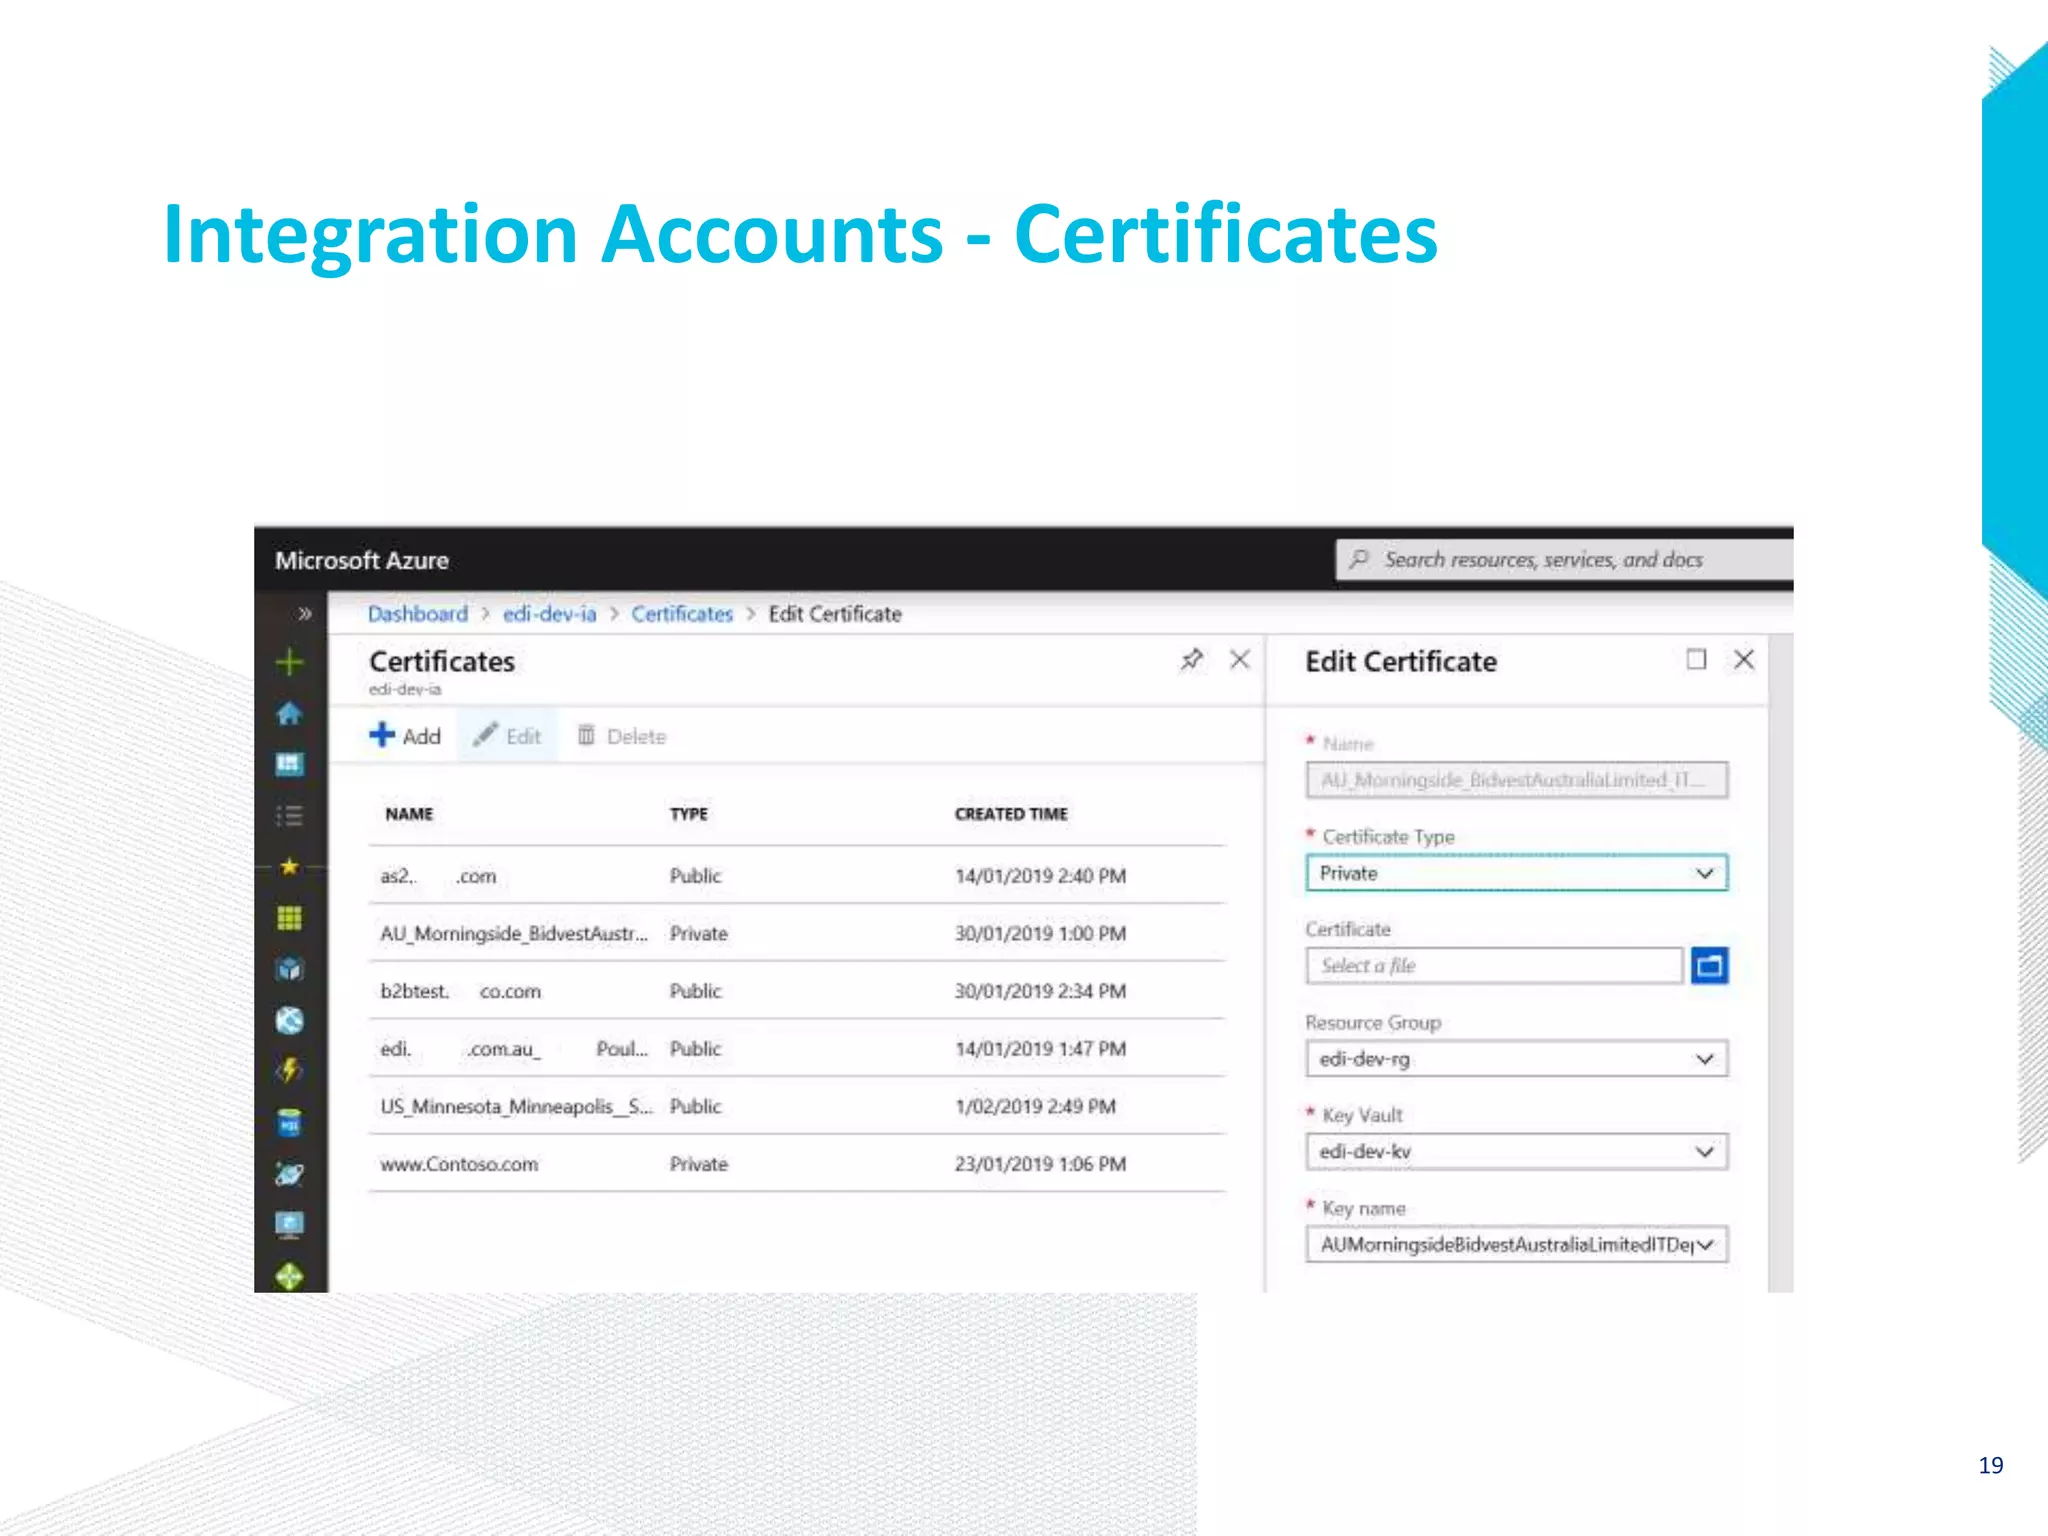Navigate to the Dashboard breadcrumb link
The image size is (2048, 1536).
[417, 614]
